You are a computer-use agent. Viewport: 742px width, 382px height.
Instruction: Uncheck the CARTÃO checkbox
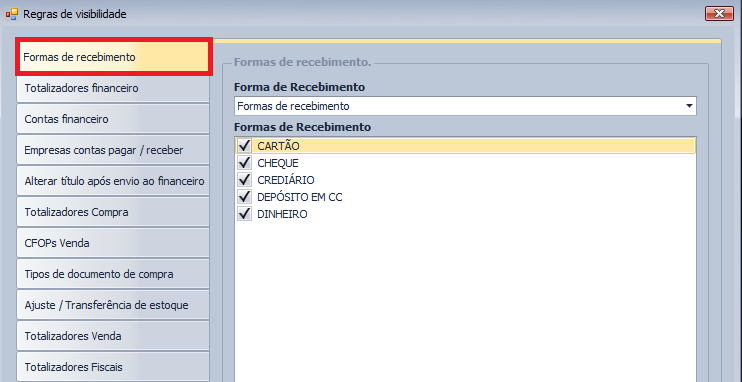click(x=245, y=146)
